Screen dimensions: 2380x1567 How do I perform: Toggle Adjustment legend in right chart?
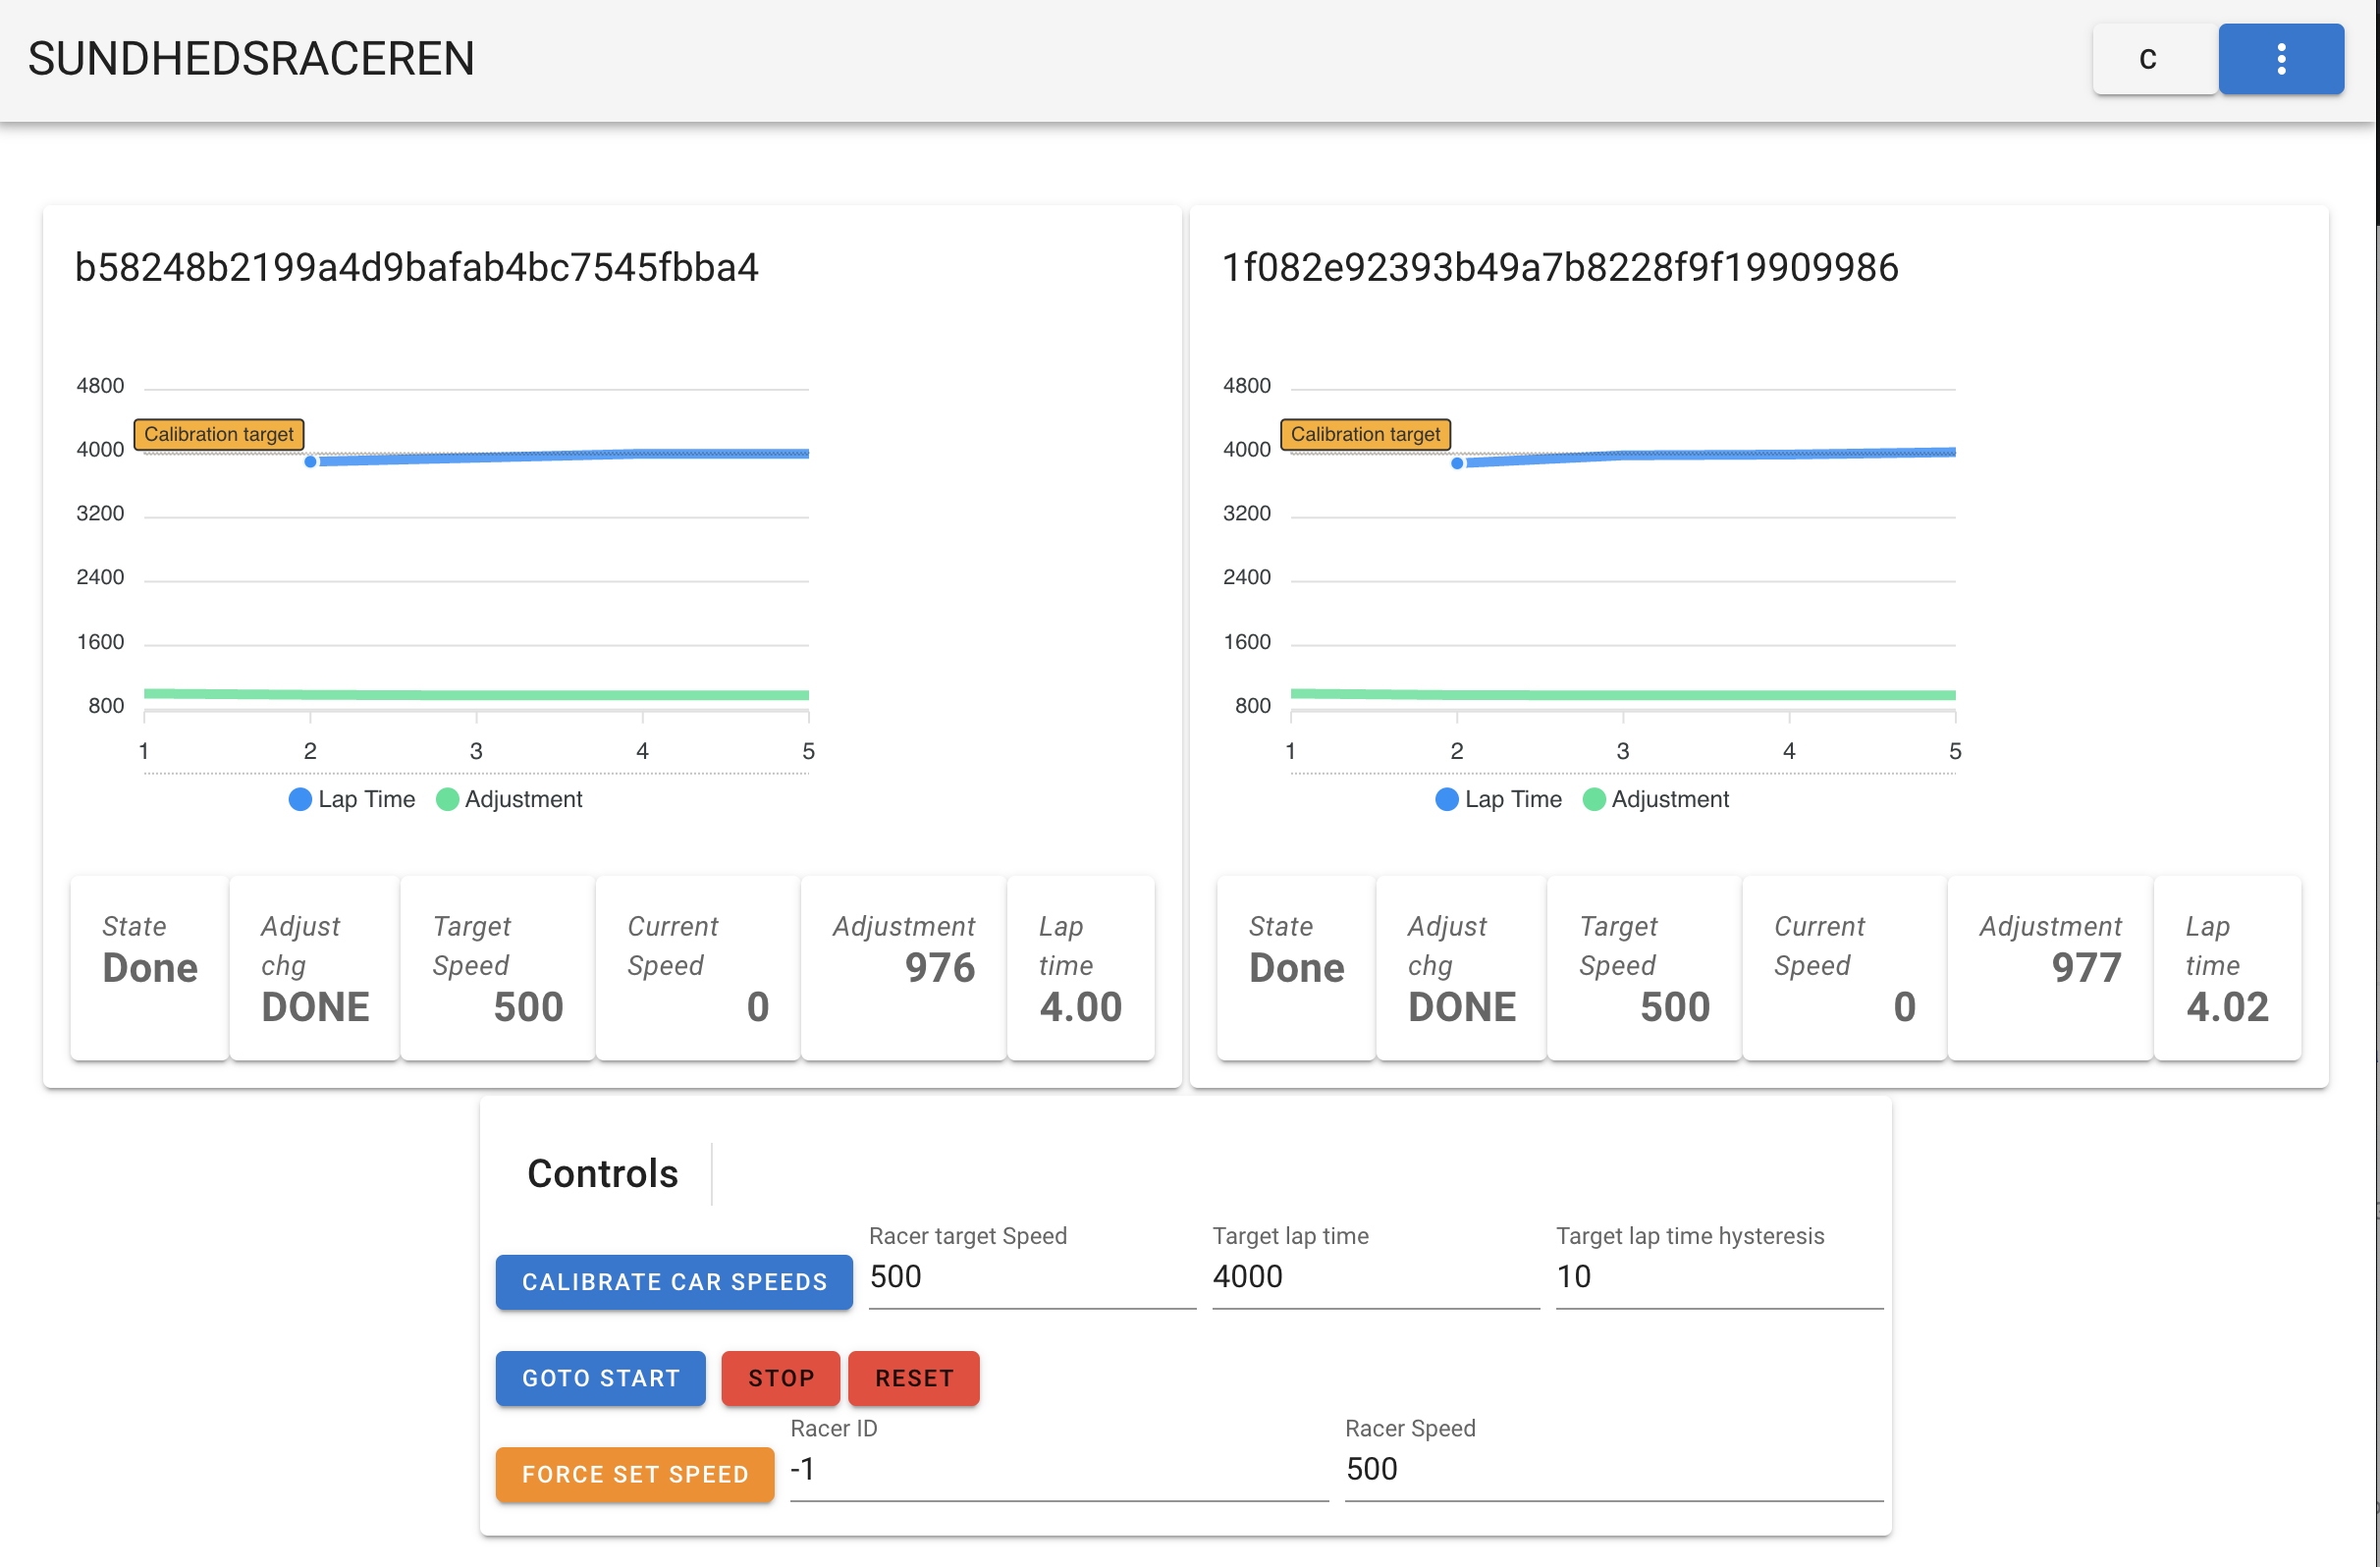[x=1657, y=799]
